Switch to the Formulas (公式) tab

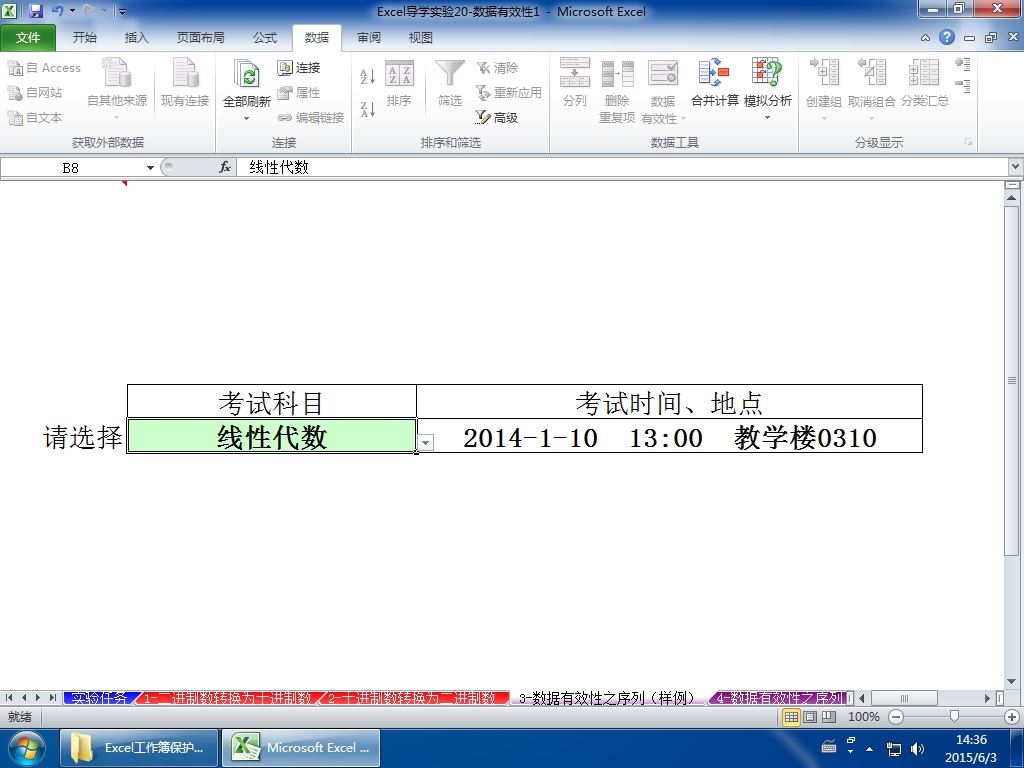coord(265,37)
